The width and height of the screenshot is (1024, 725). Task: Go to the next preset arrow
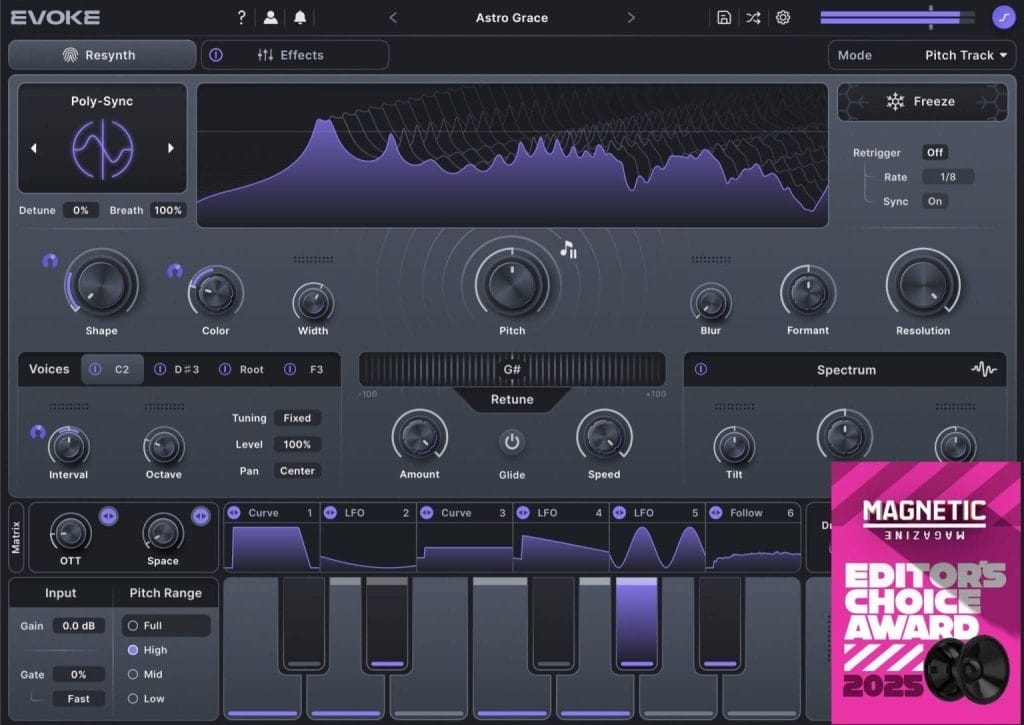coord(631,17)
